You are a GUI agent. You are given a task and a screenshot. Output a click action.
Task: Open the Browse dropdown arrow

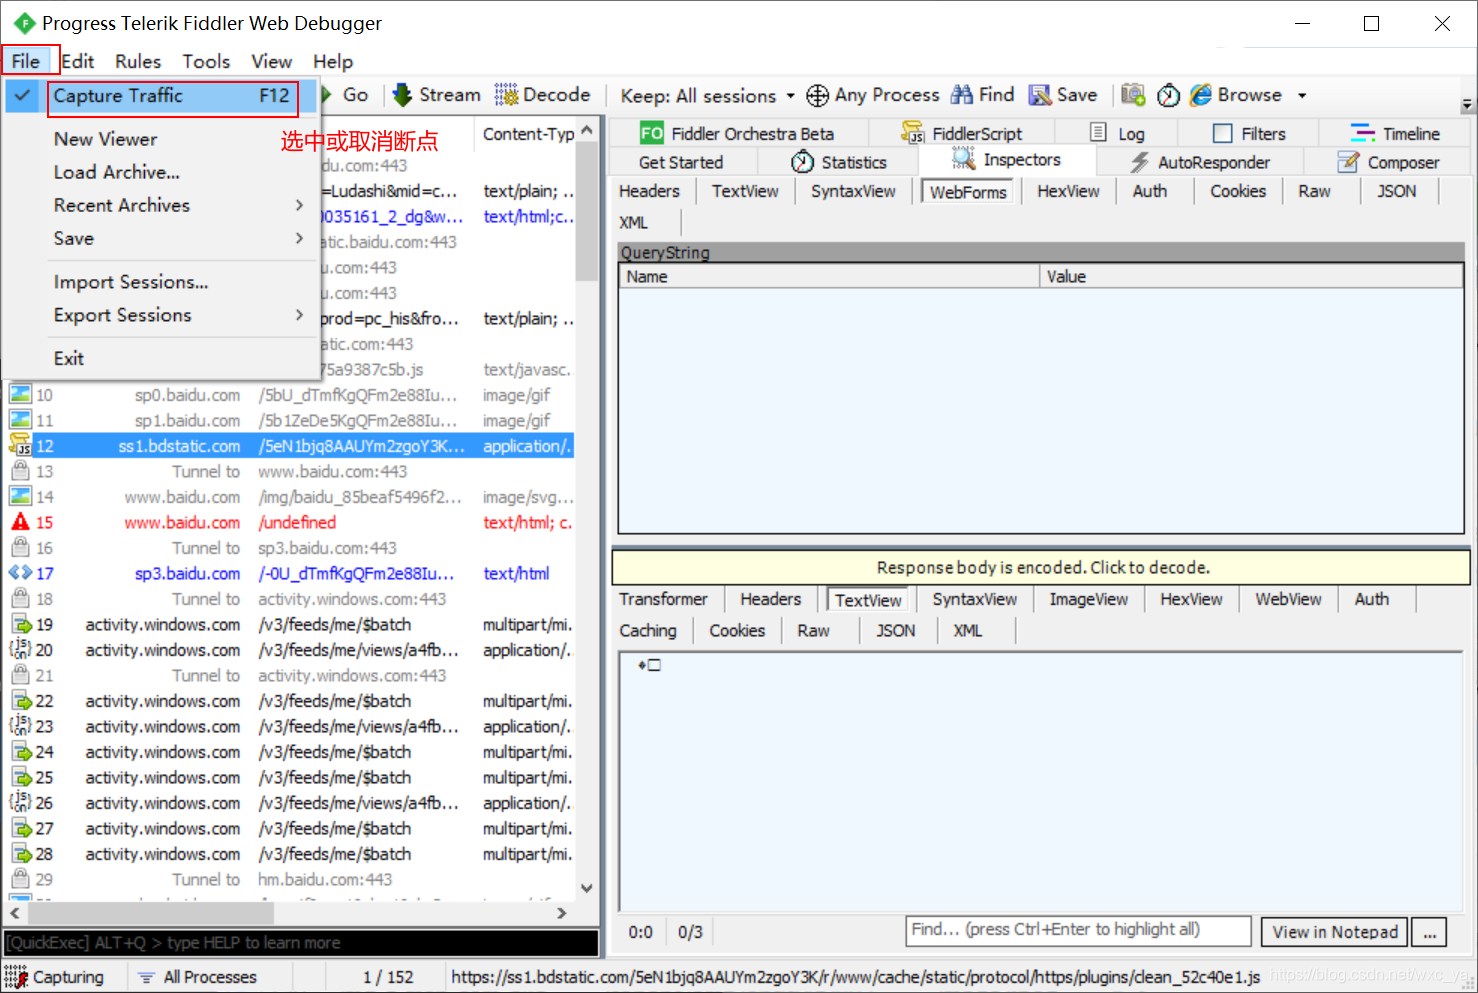tap(1302, 96)
